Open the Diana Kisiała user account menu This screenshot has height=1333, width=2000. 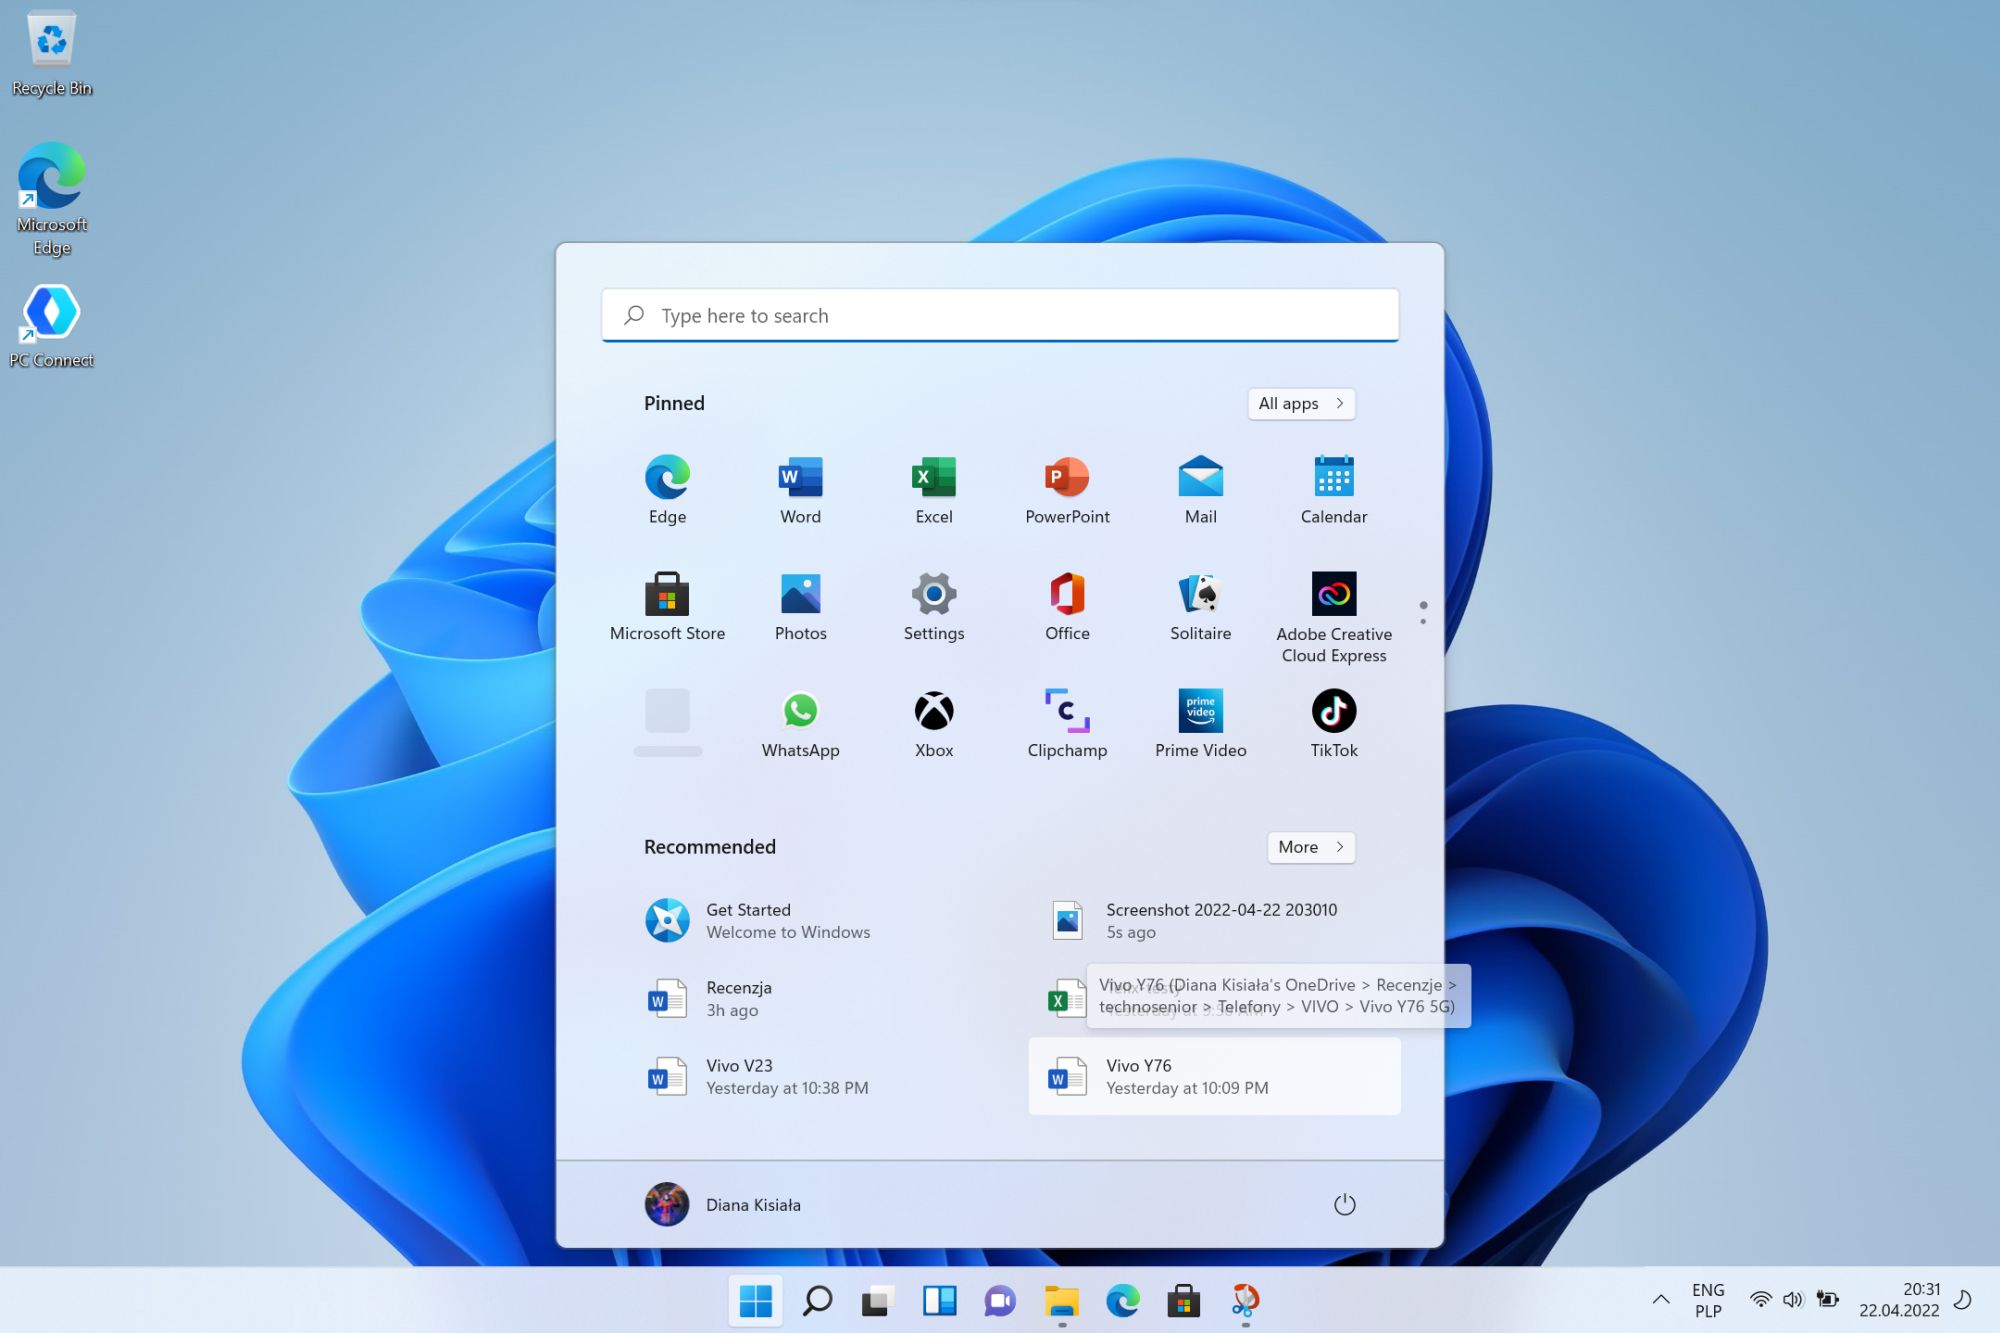point(723,1204)
